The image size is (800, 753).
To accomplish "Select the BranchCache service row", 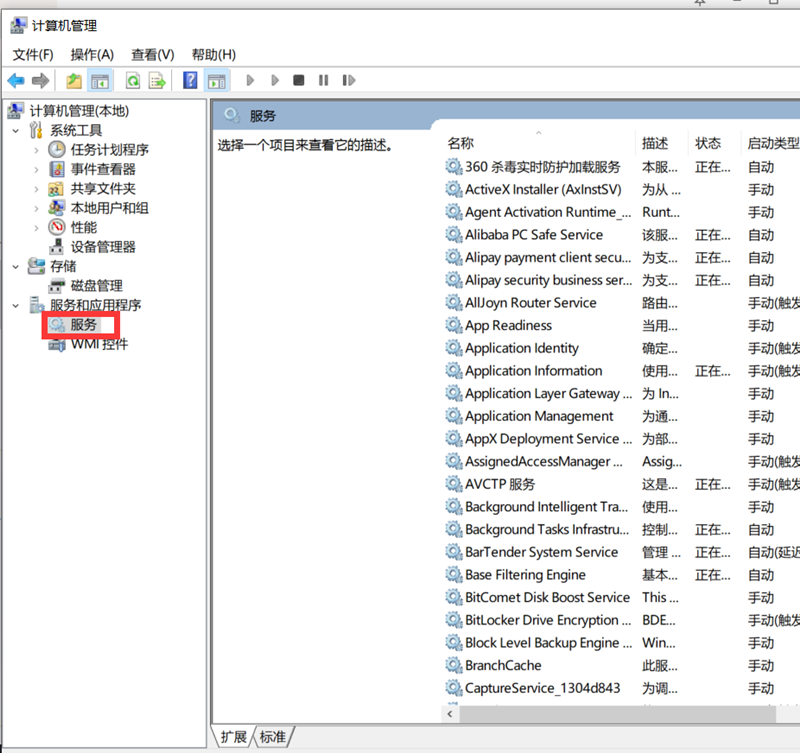I will 502,666.
